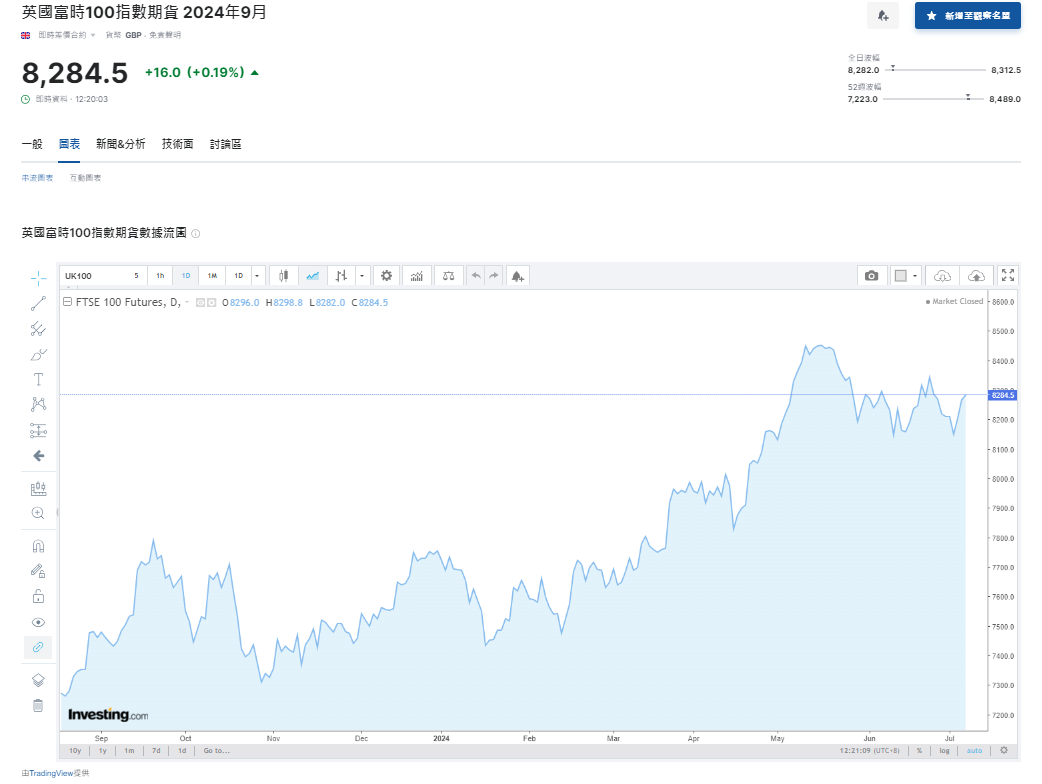This screenshot has height=784, width=1042.
Task: Click the UK100 symbol input field
Action: [x=95, y=276]
